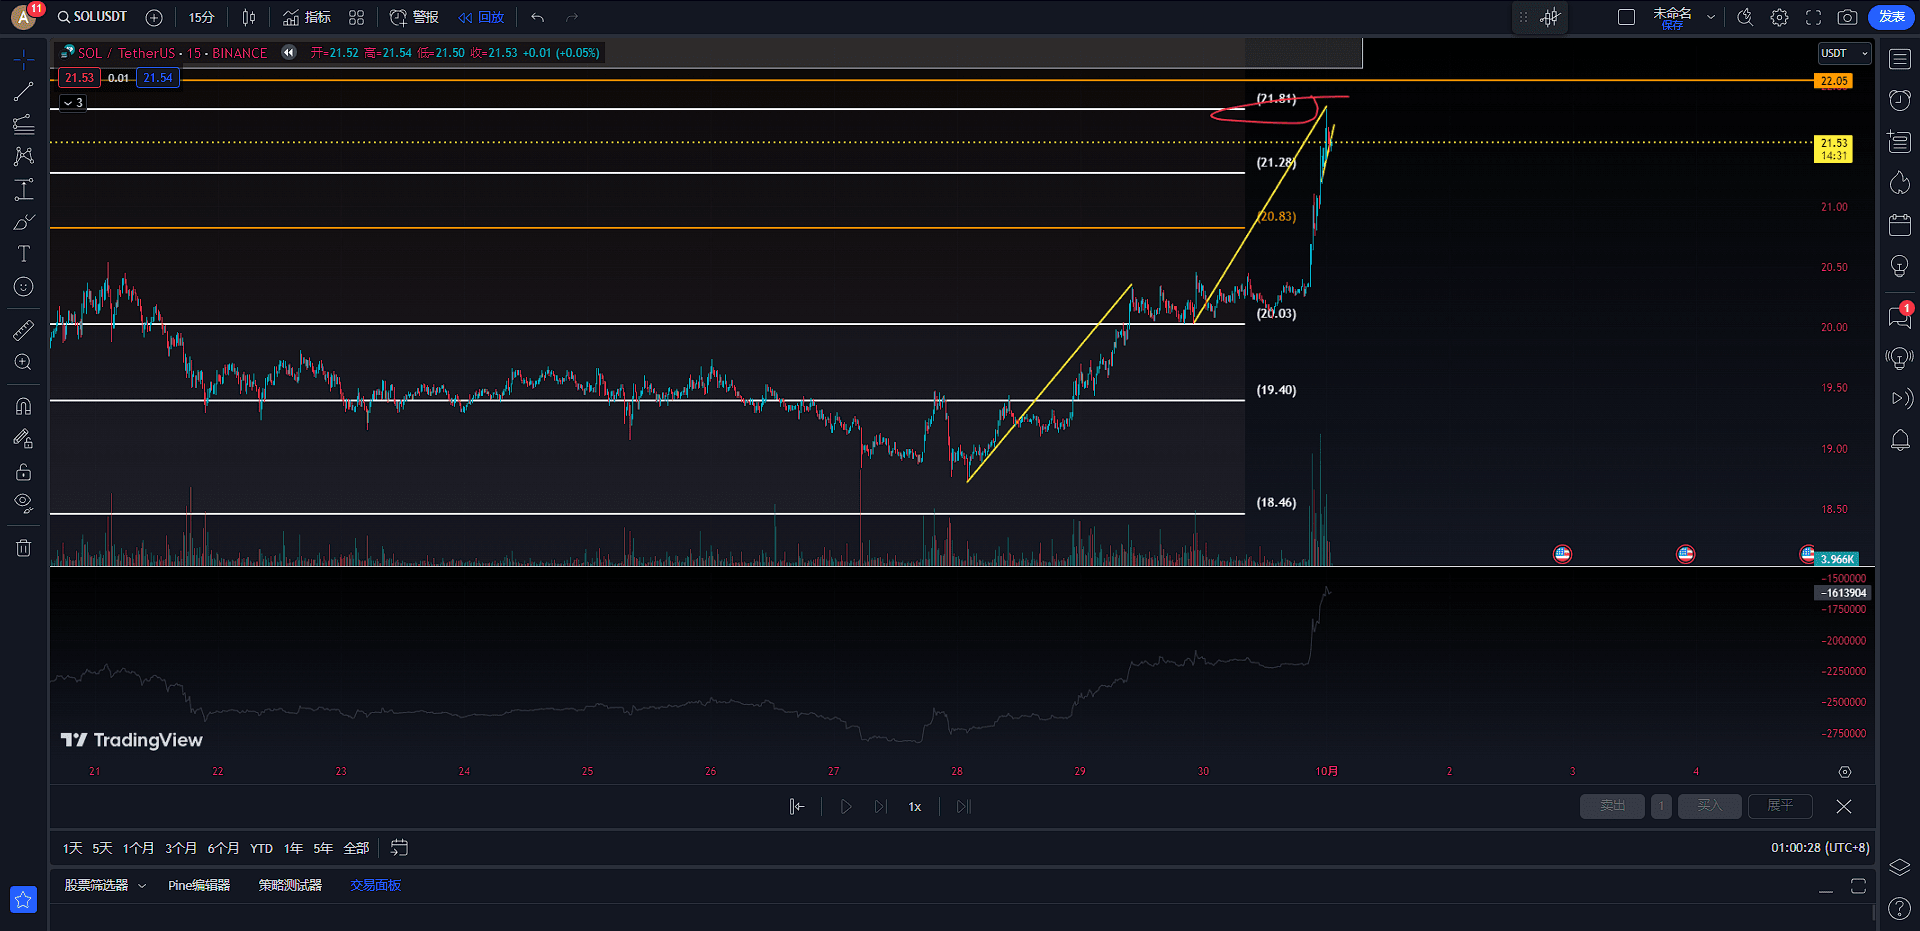Viewport: 1920px width, 931px height.
Task: Open the 指标 indicators dialog
Action: click(307, 17)
